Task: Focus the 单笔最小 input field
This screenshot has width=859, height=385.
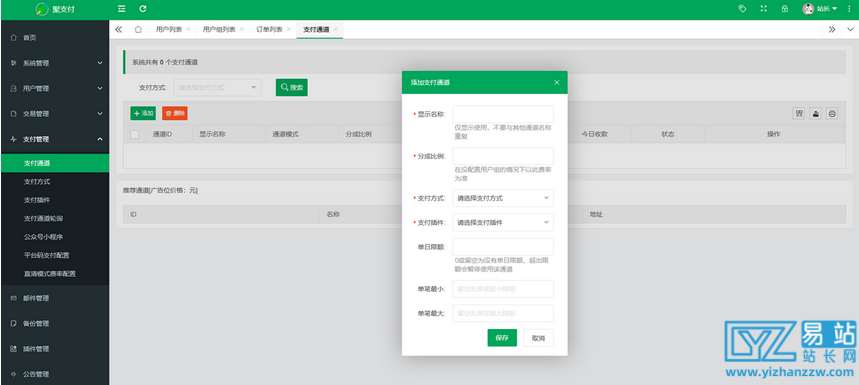Action: [503, 289]
